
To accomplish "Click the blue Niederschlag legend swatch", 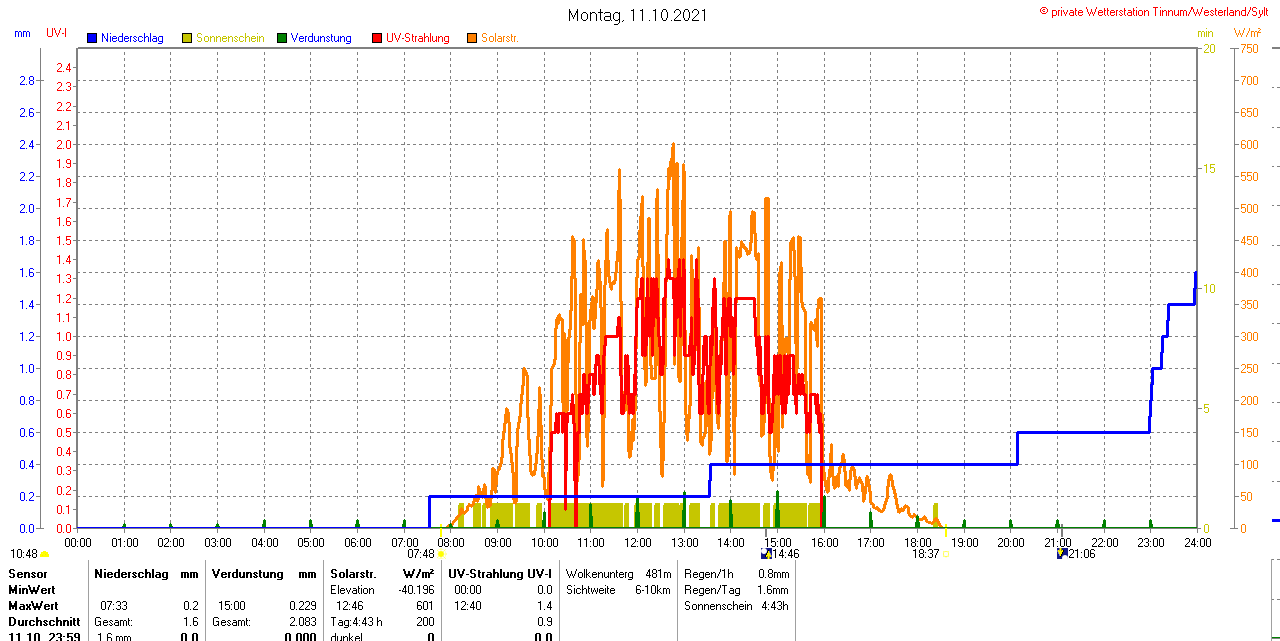I will [x=93, y=38].
